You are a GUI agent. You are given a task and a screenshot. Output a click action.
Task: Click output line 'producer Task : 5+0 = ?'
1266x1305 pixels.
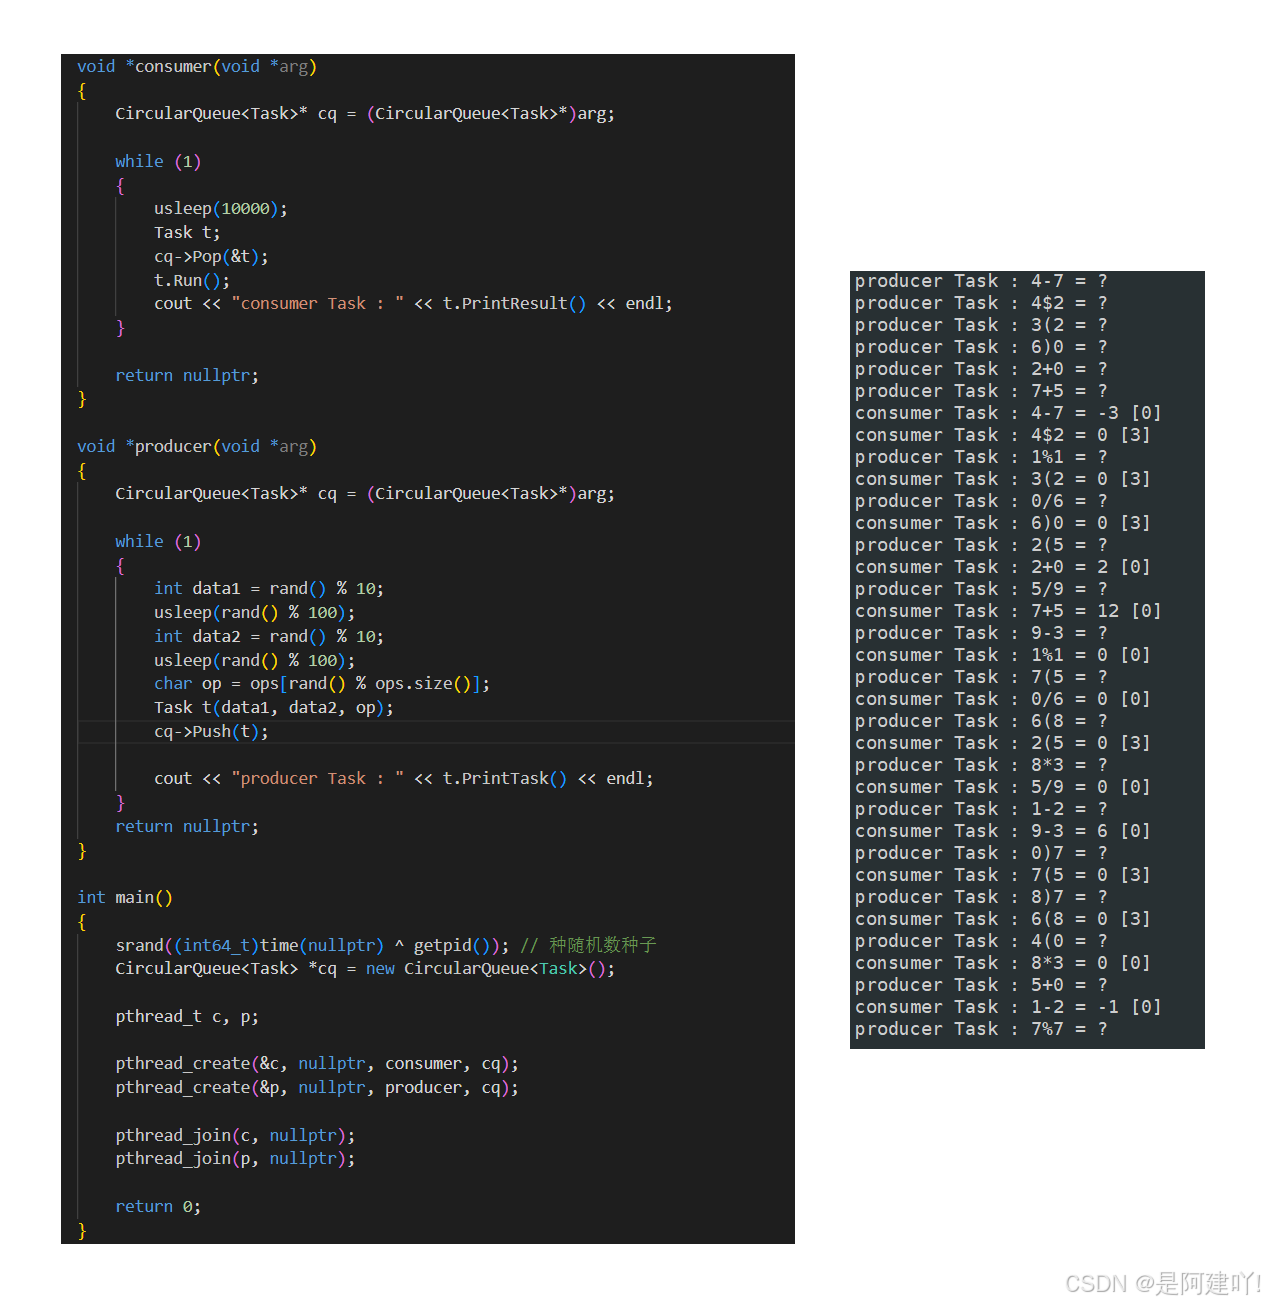(981, 985)
